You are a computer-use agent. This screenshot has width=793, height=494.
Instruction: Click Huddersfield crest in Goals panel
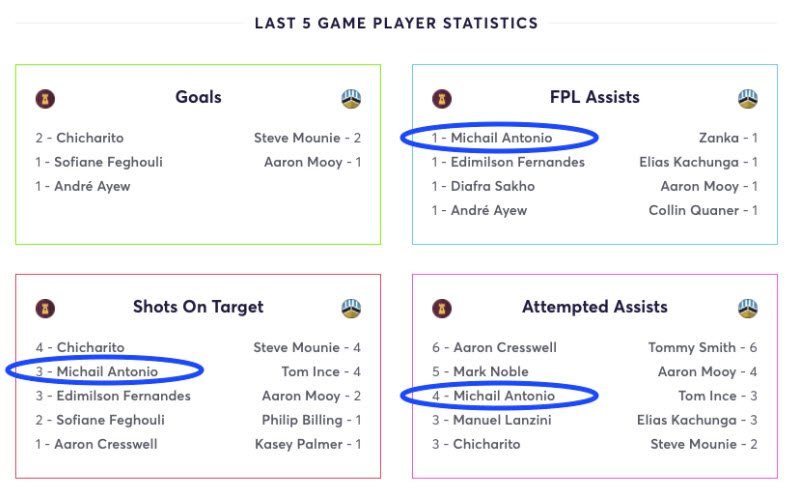click(351, 99)
